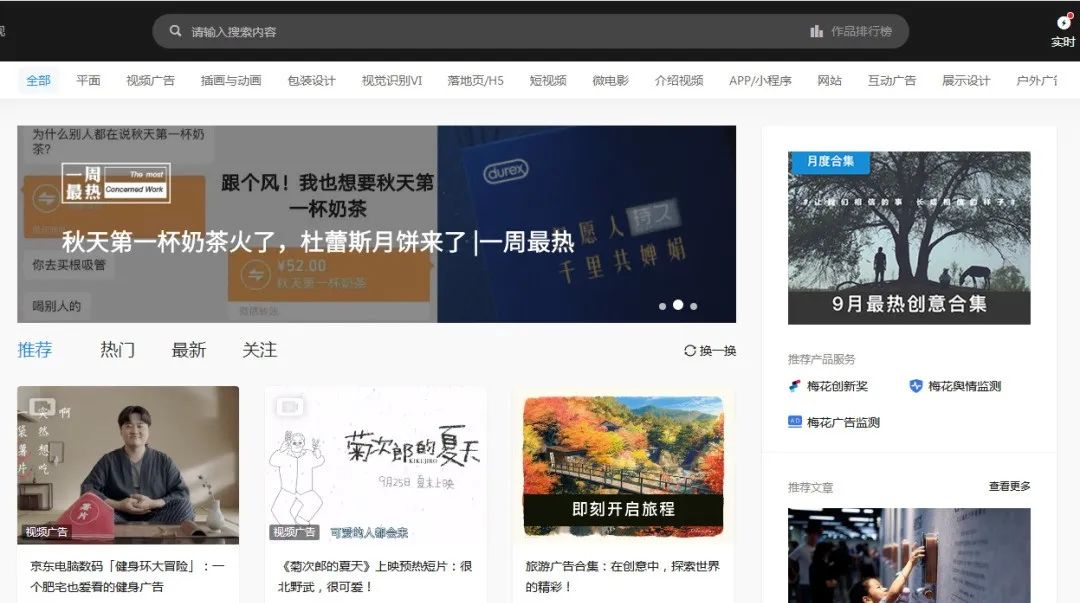Viewport: 1080px width, 603px height.
Task: Switch to the 最新 feed tab
Action: pyautogui.click(x=189, y=350)
